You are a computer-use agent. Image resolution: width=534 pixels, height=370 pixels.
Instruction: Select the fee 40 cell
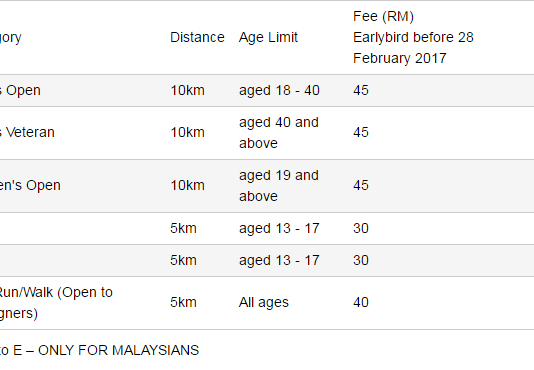(x=361, y=303)
